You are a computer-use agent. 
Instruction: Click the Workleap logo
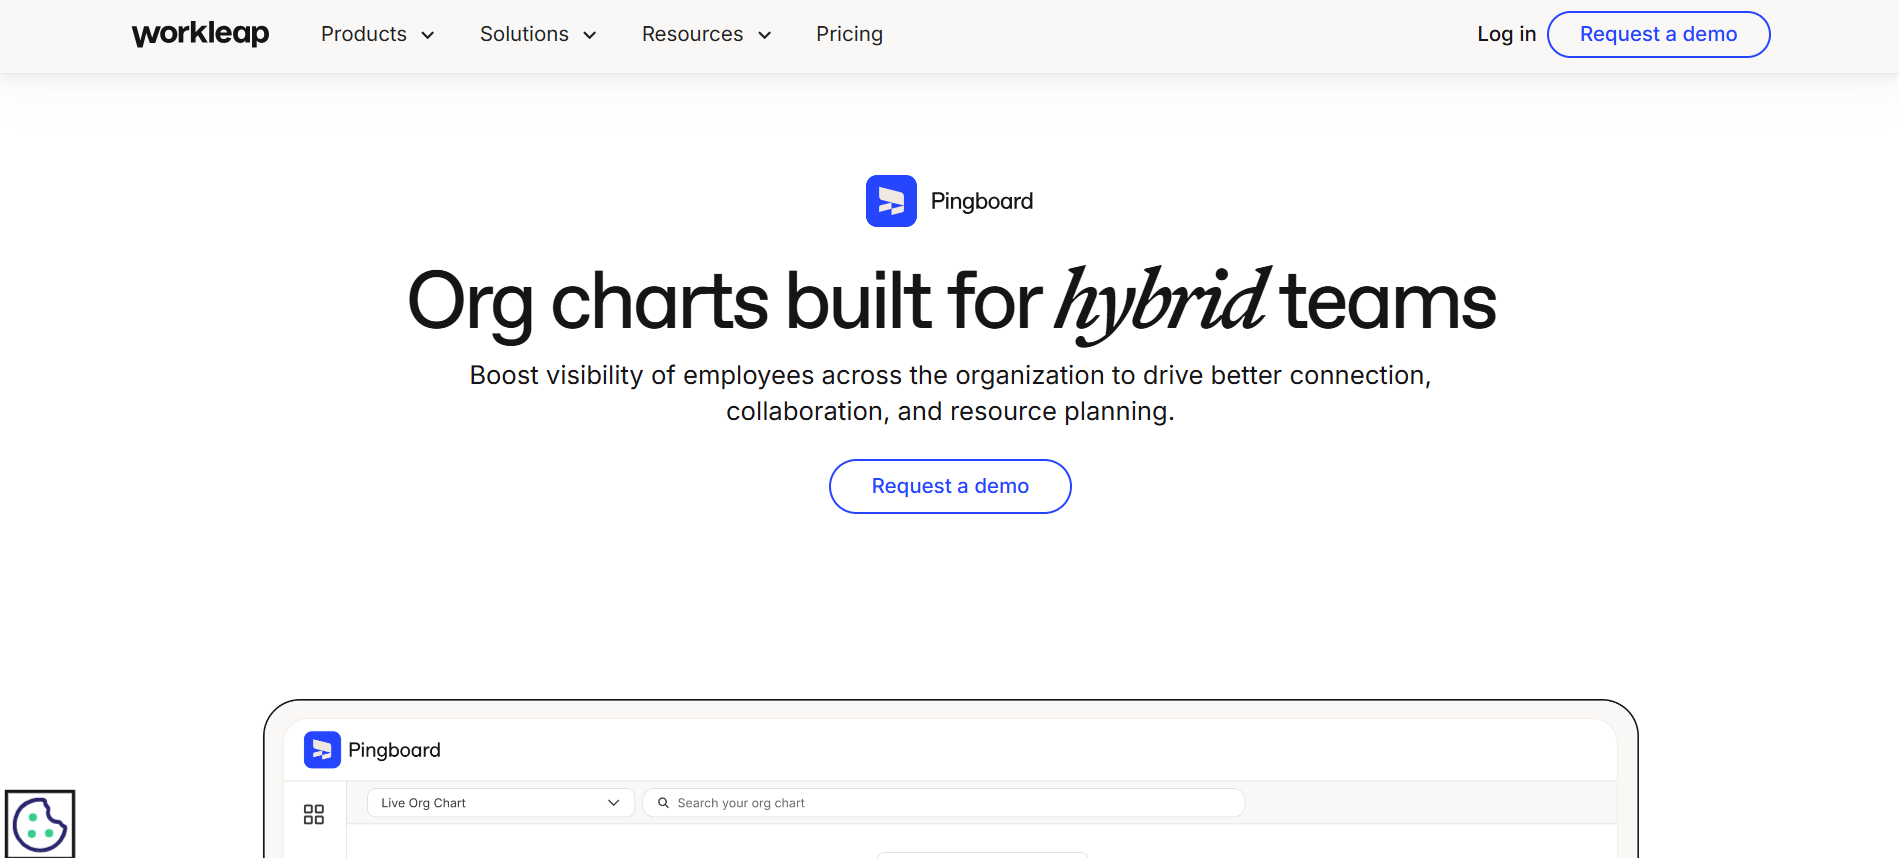pos(200,34)
